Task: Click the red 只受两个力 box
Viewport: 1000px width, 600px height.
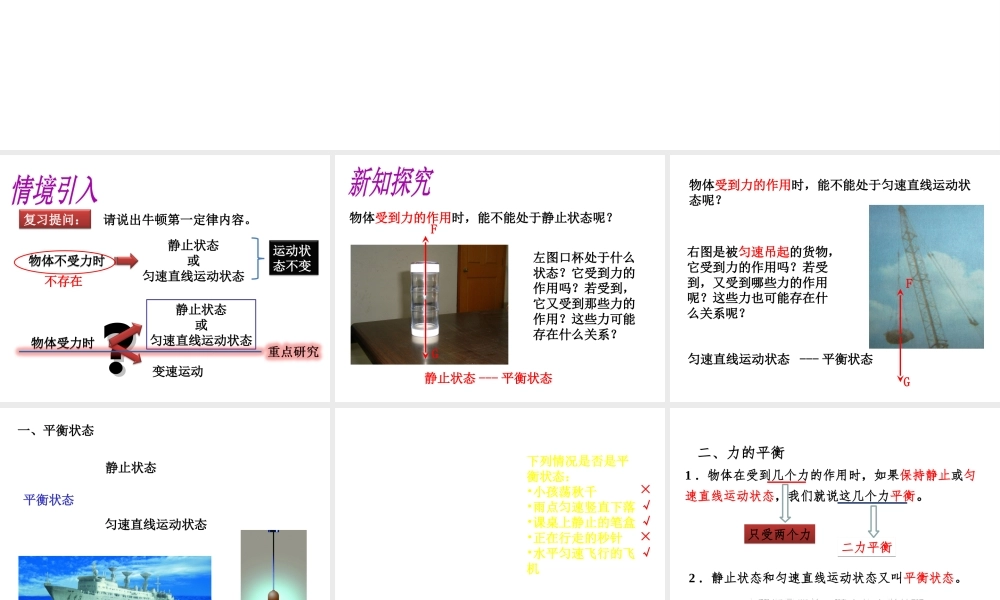Action: (779, 534)
